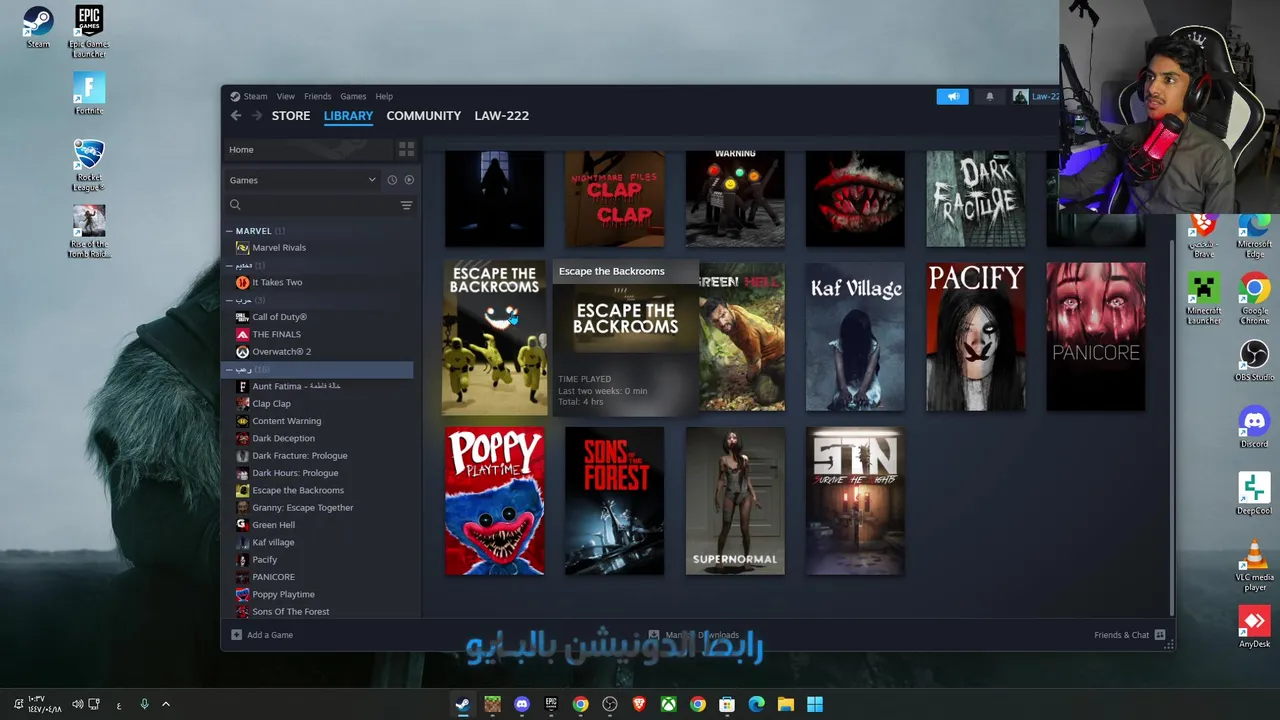Click the library grid vertical scrollbar
1280x720 pixels.
(1172, 428)
